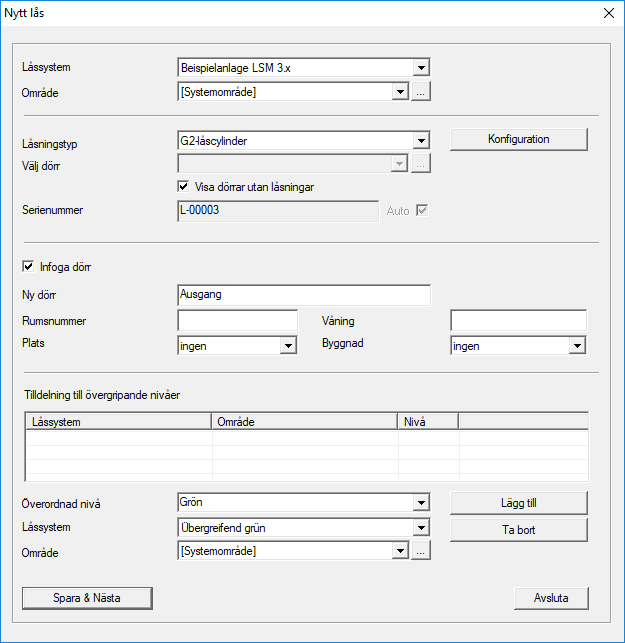
Task: Click the 'Ta bort' button
Action: (518, 530)
